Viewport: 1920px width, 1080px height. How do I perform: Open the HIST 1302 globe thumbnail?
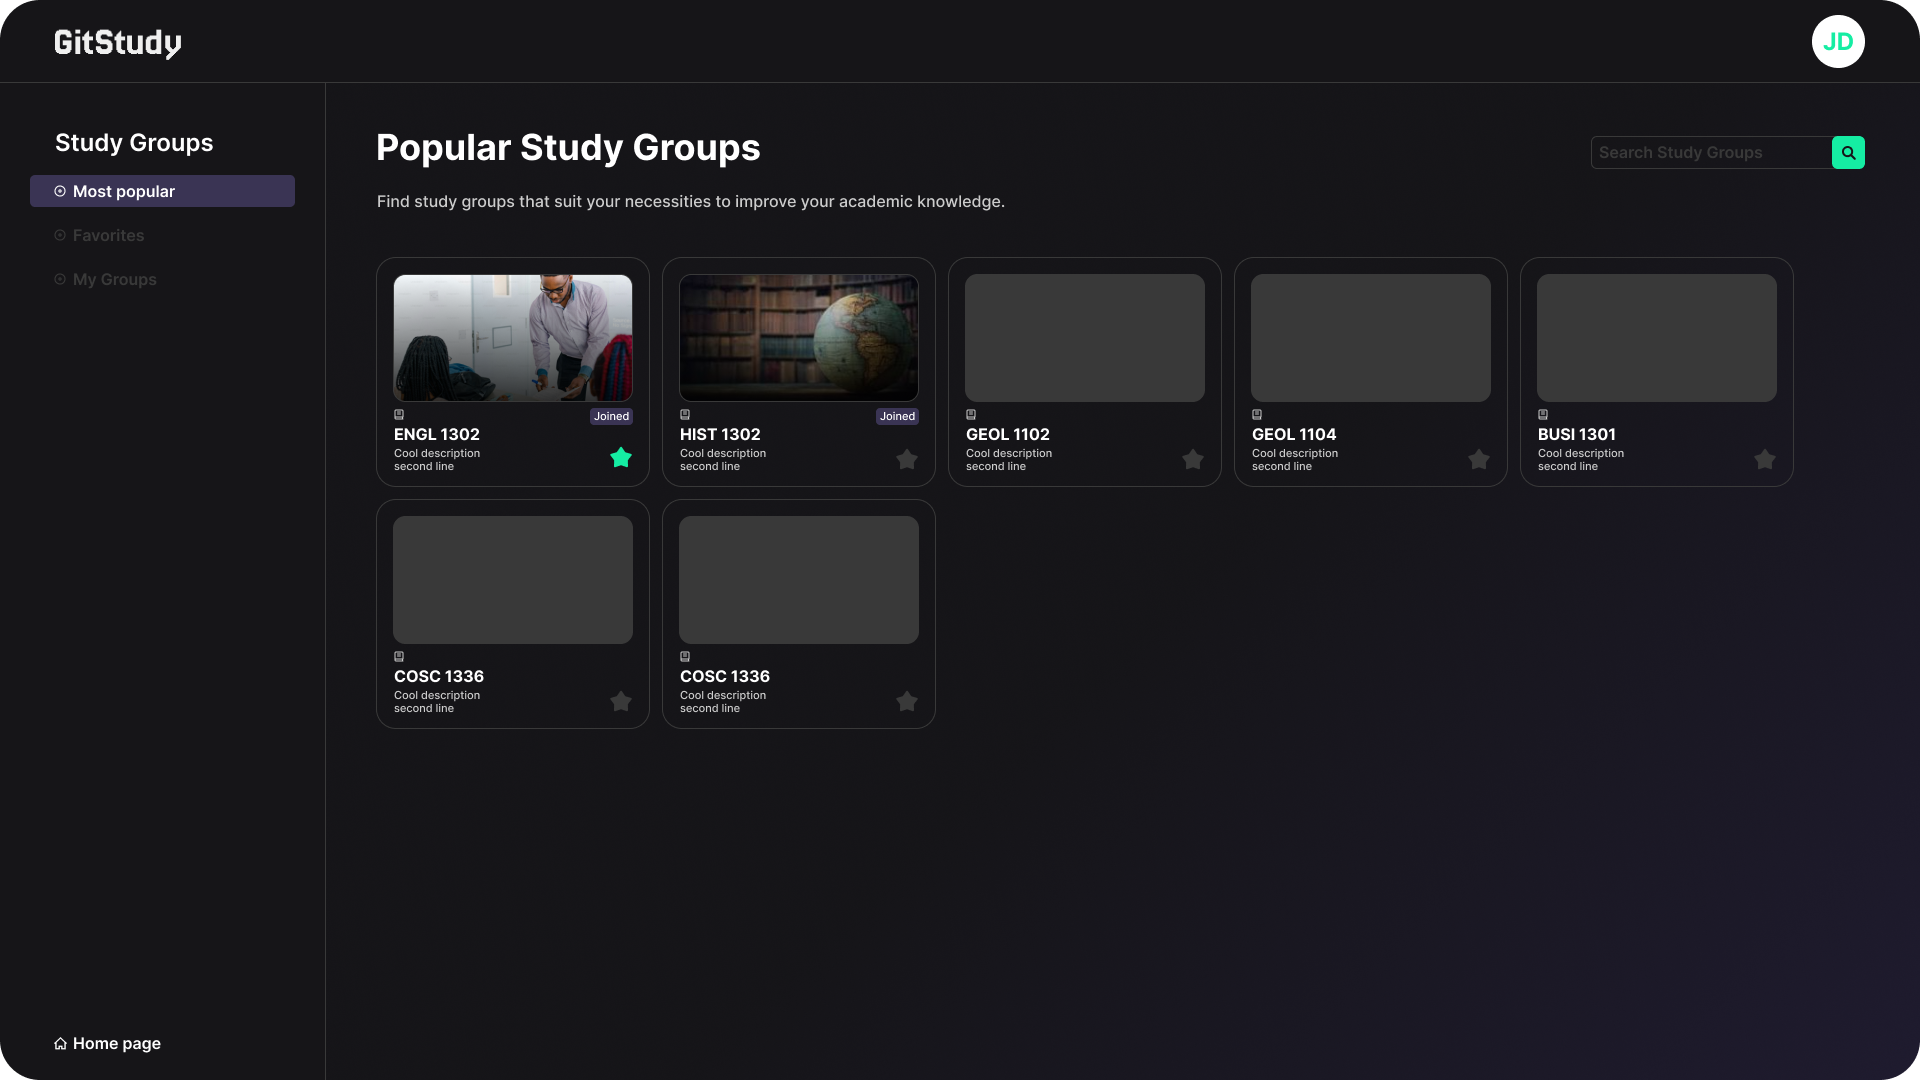click(798, 338)
